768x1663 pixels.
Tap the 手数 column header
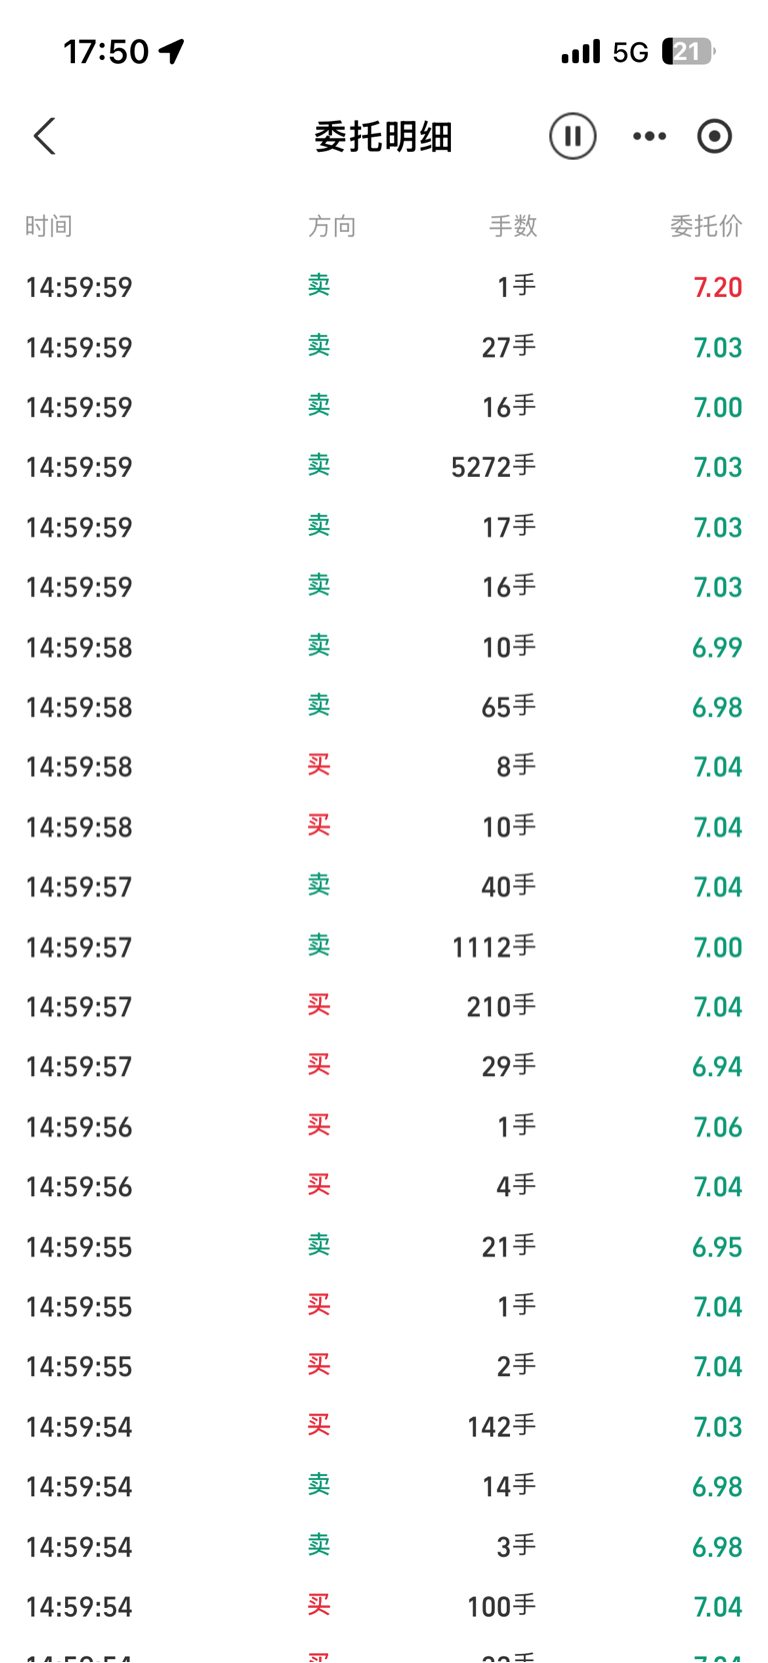tap(513, 226)
